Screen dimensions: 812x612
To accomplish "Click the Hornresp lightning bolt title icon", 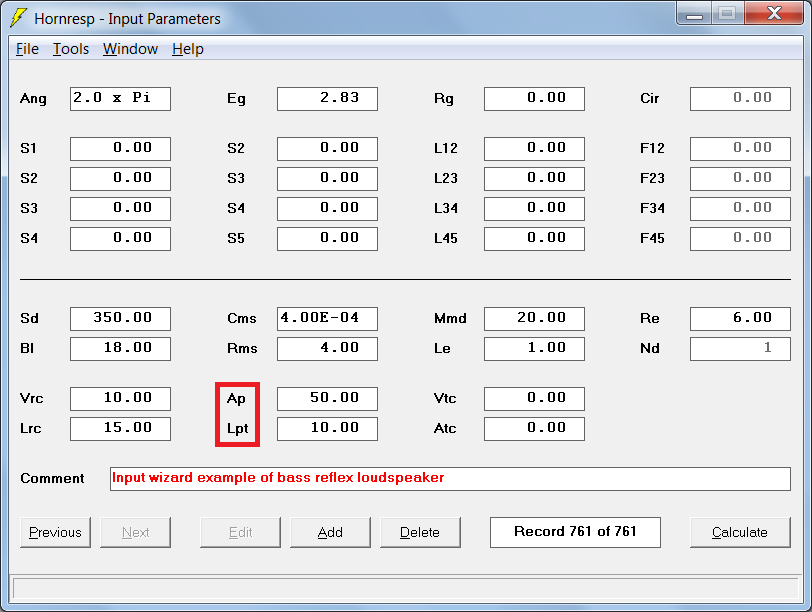I will click(18, 18).
